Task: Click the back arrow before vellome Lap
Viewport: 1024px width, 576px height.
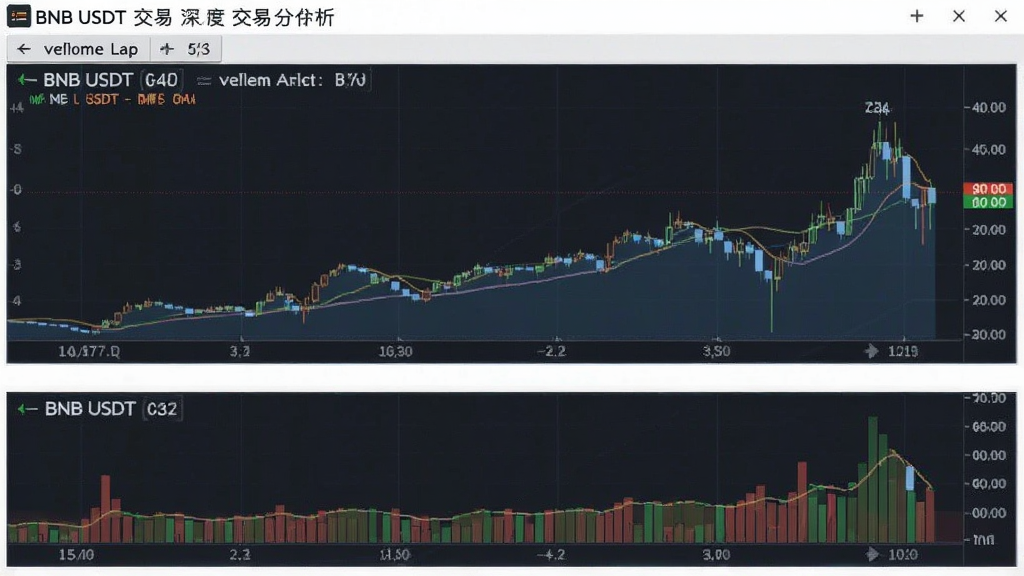Action: (x=24, y=49)
